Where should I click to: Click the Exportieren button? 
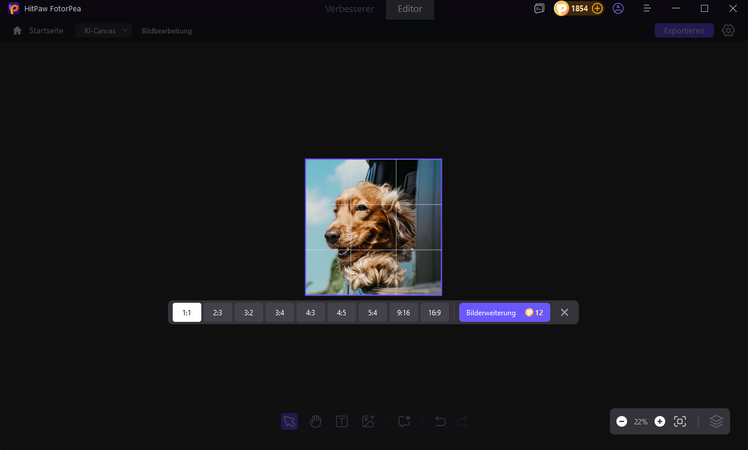[x=684, y=31]
